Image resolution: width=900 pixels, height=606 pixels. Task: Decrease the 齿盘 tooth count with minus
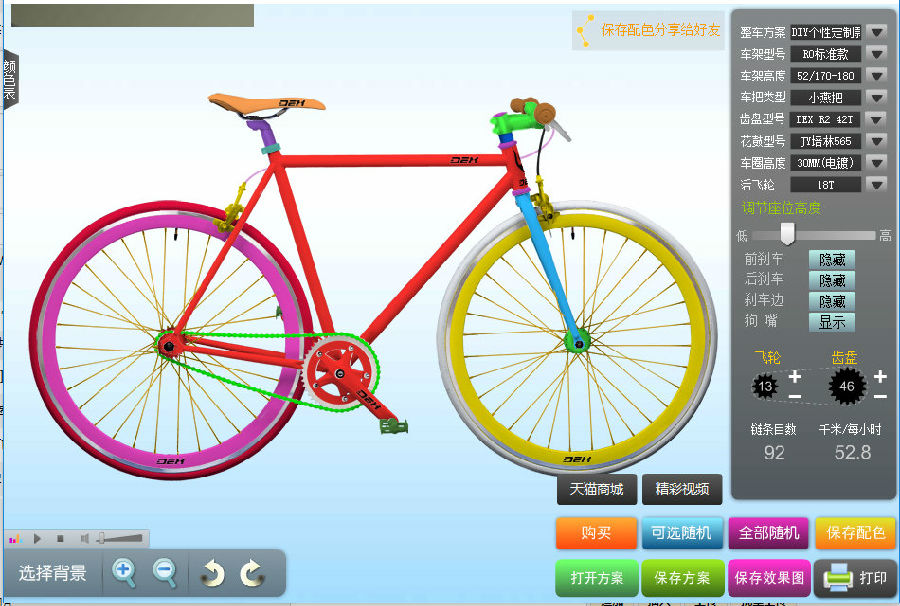coord(880,397)
